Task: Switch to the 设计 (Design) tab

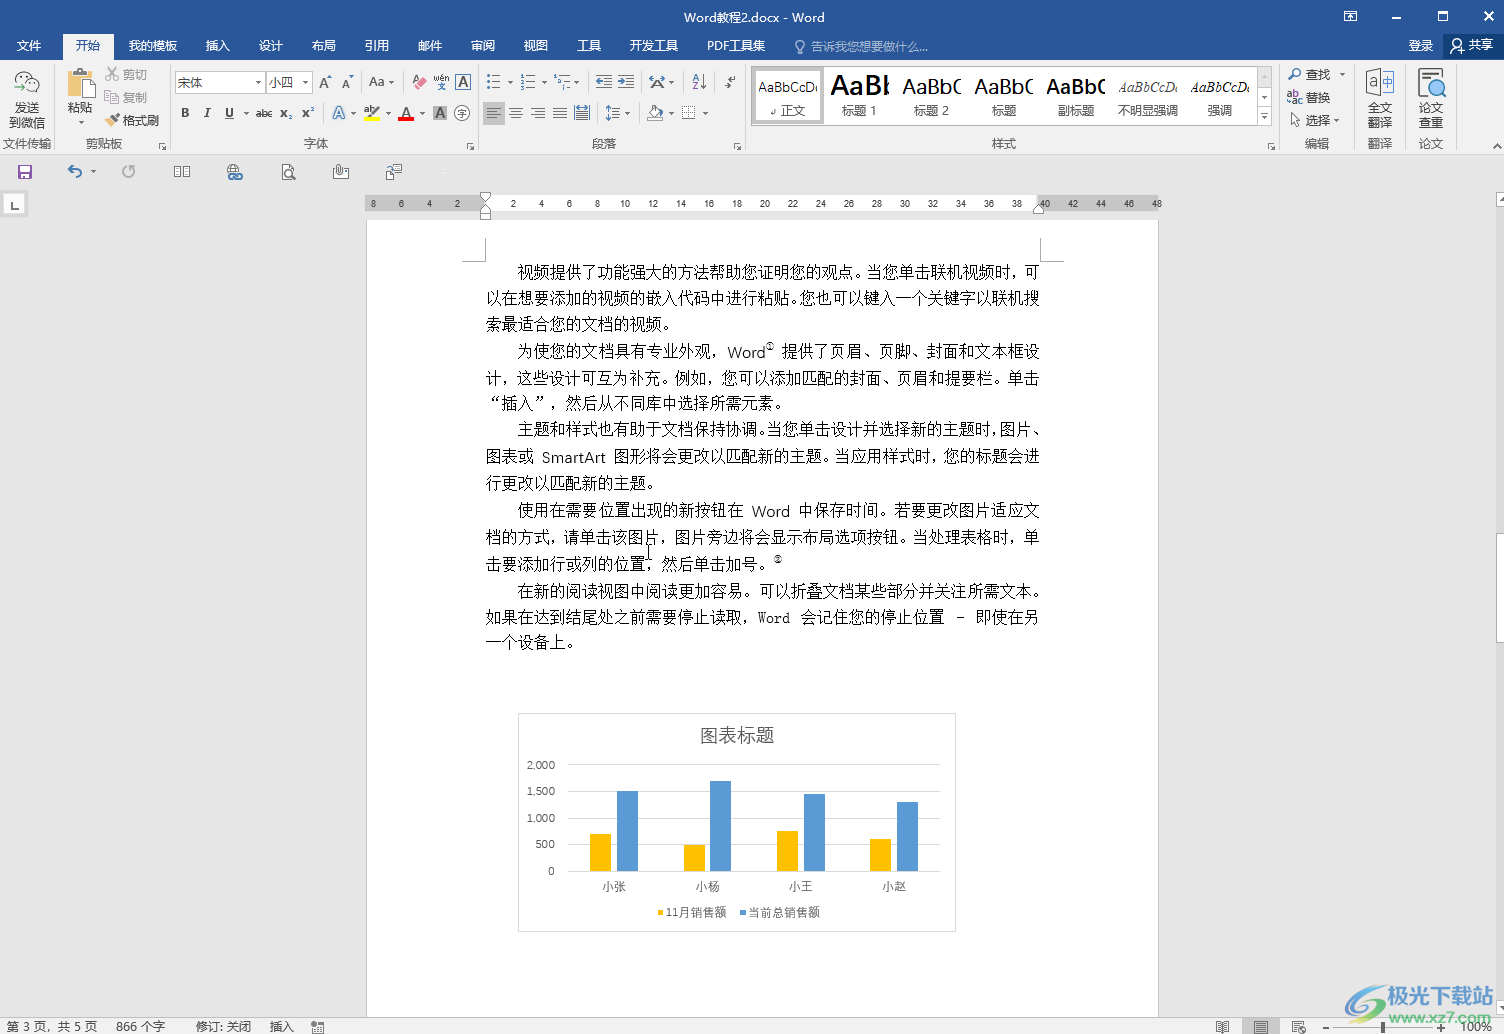Action: (270, 46)
